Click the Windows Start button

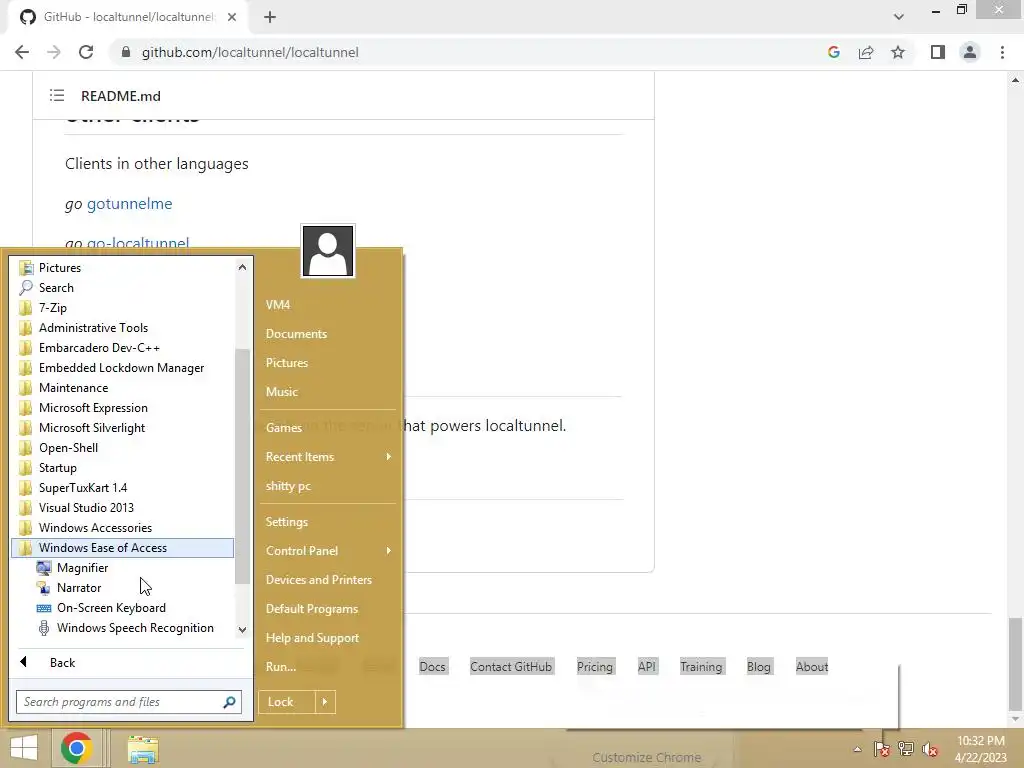coord(24,748)
